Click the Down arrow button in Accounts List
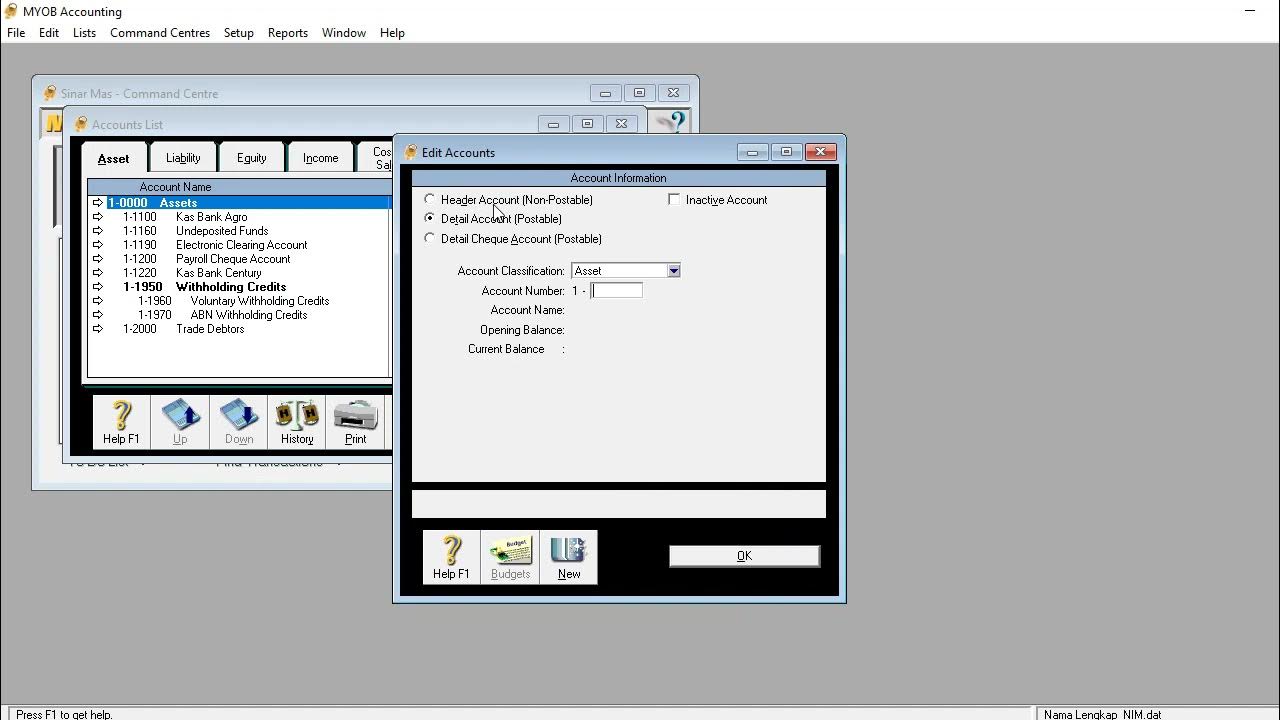Viewport: 1280px width, 720px height. click(239, 421)
